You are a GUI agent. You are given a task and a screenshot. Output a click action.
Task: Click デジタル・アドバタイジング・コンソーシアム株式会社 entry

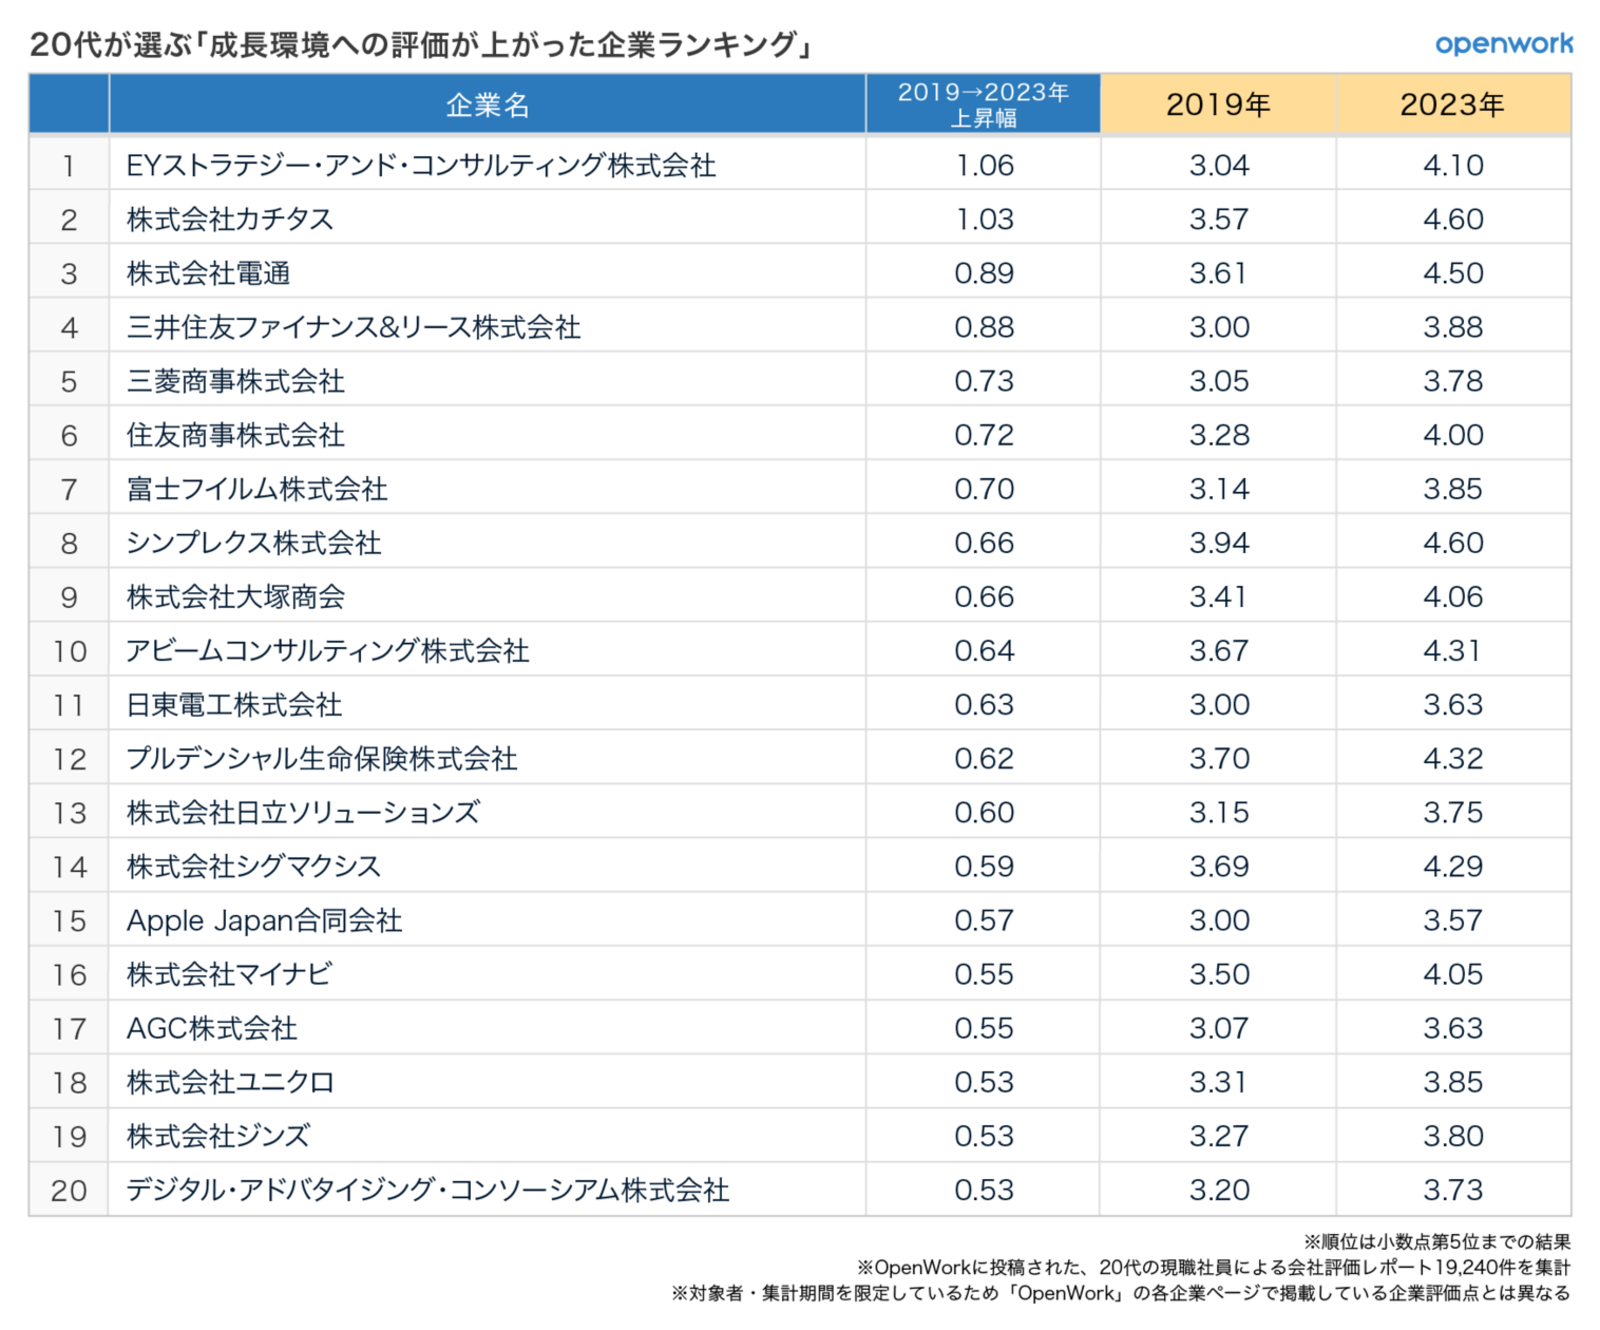point(427,1190)
